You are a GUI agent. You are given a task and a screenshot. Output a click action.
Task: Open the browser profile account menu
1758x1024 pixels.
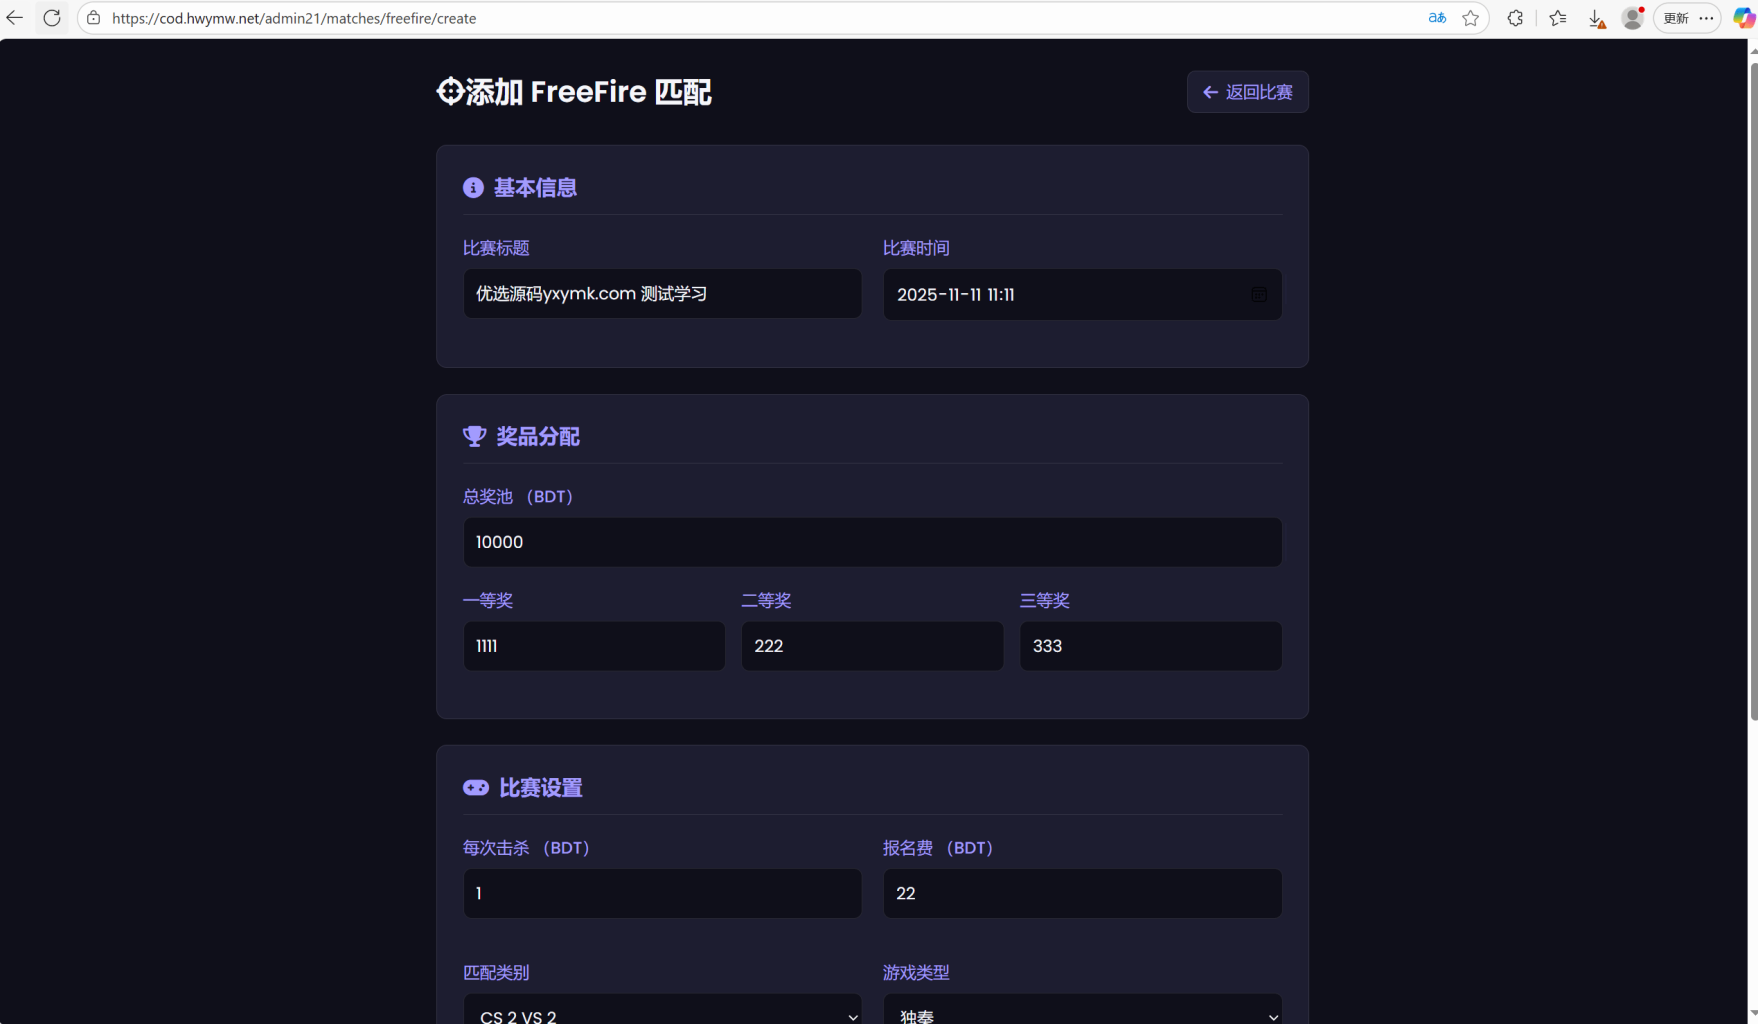pyautogui.click(x=1632, y=18)
